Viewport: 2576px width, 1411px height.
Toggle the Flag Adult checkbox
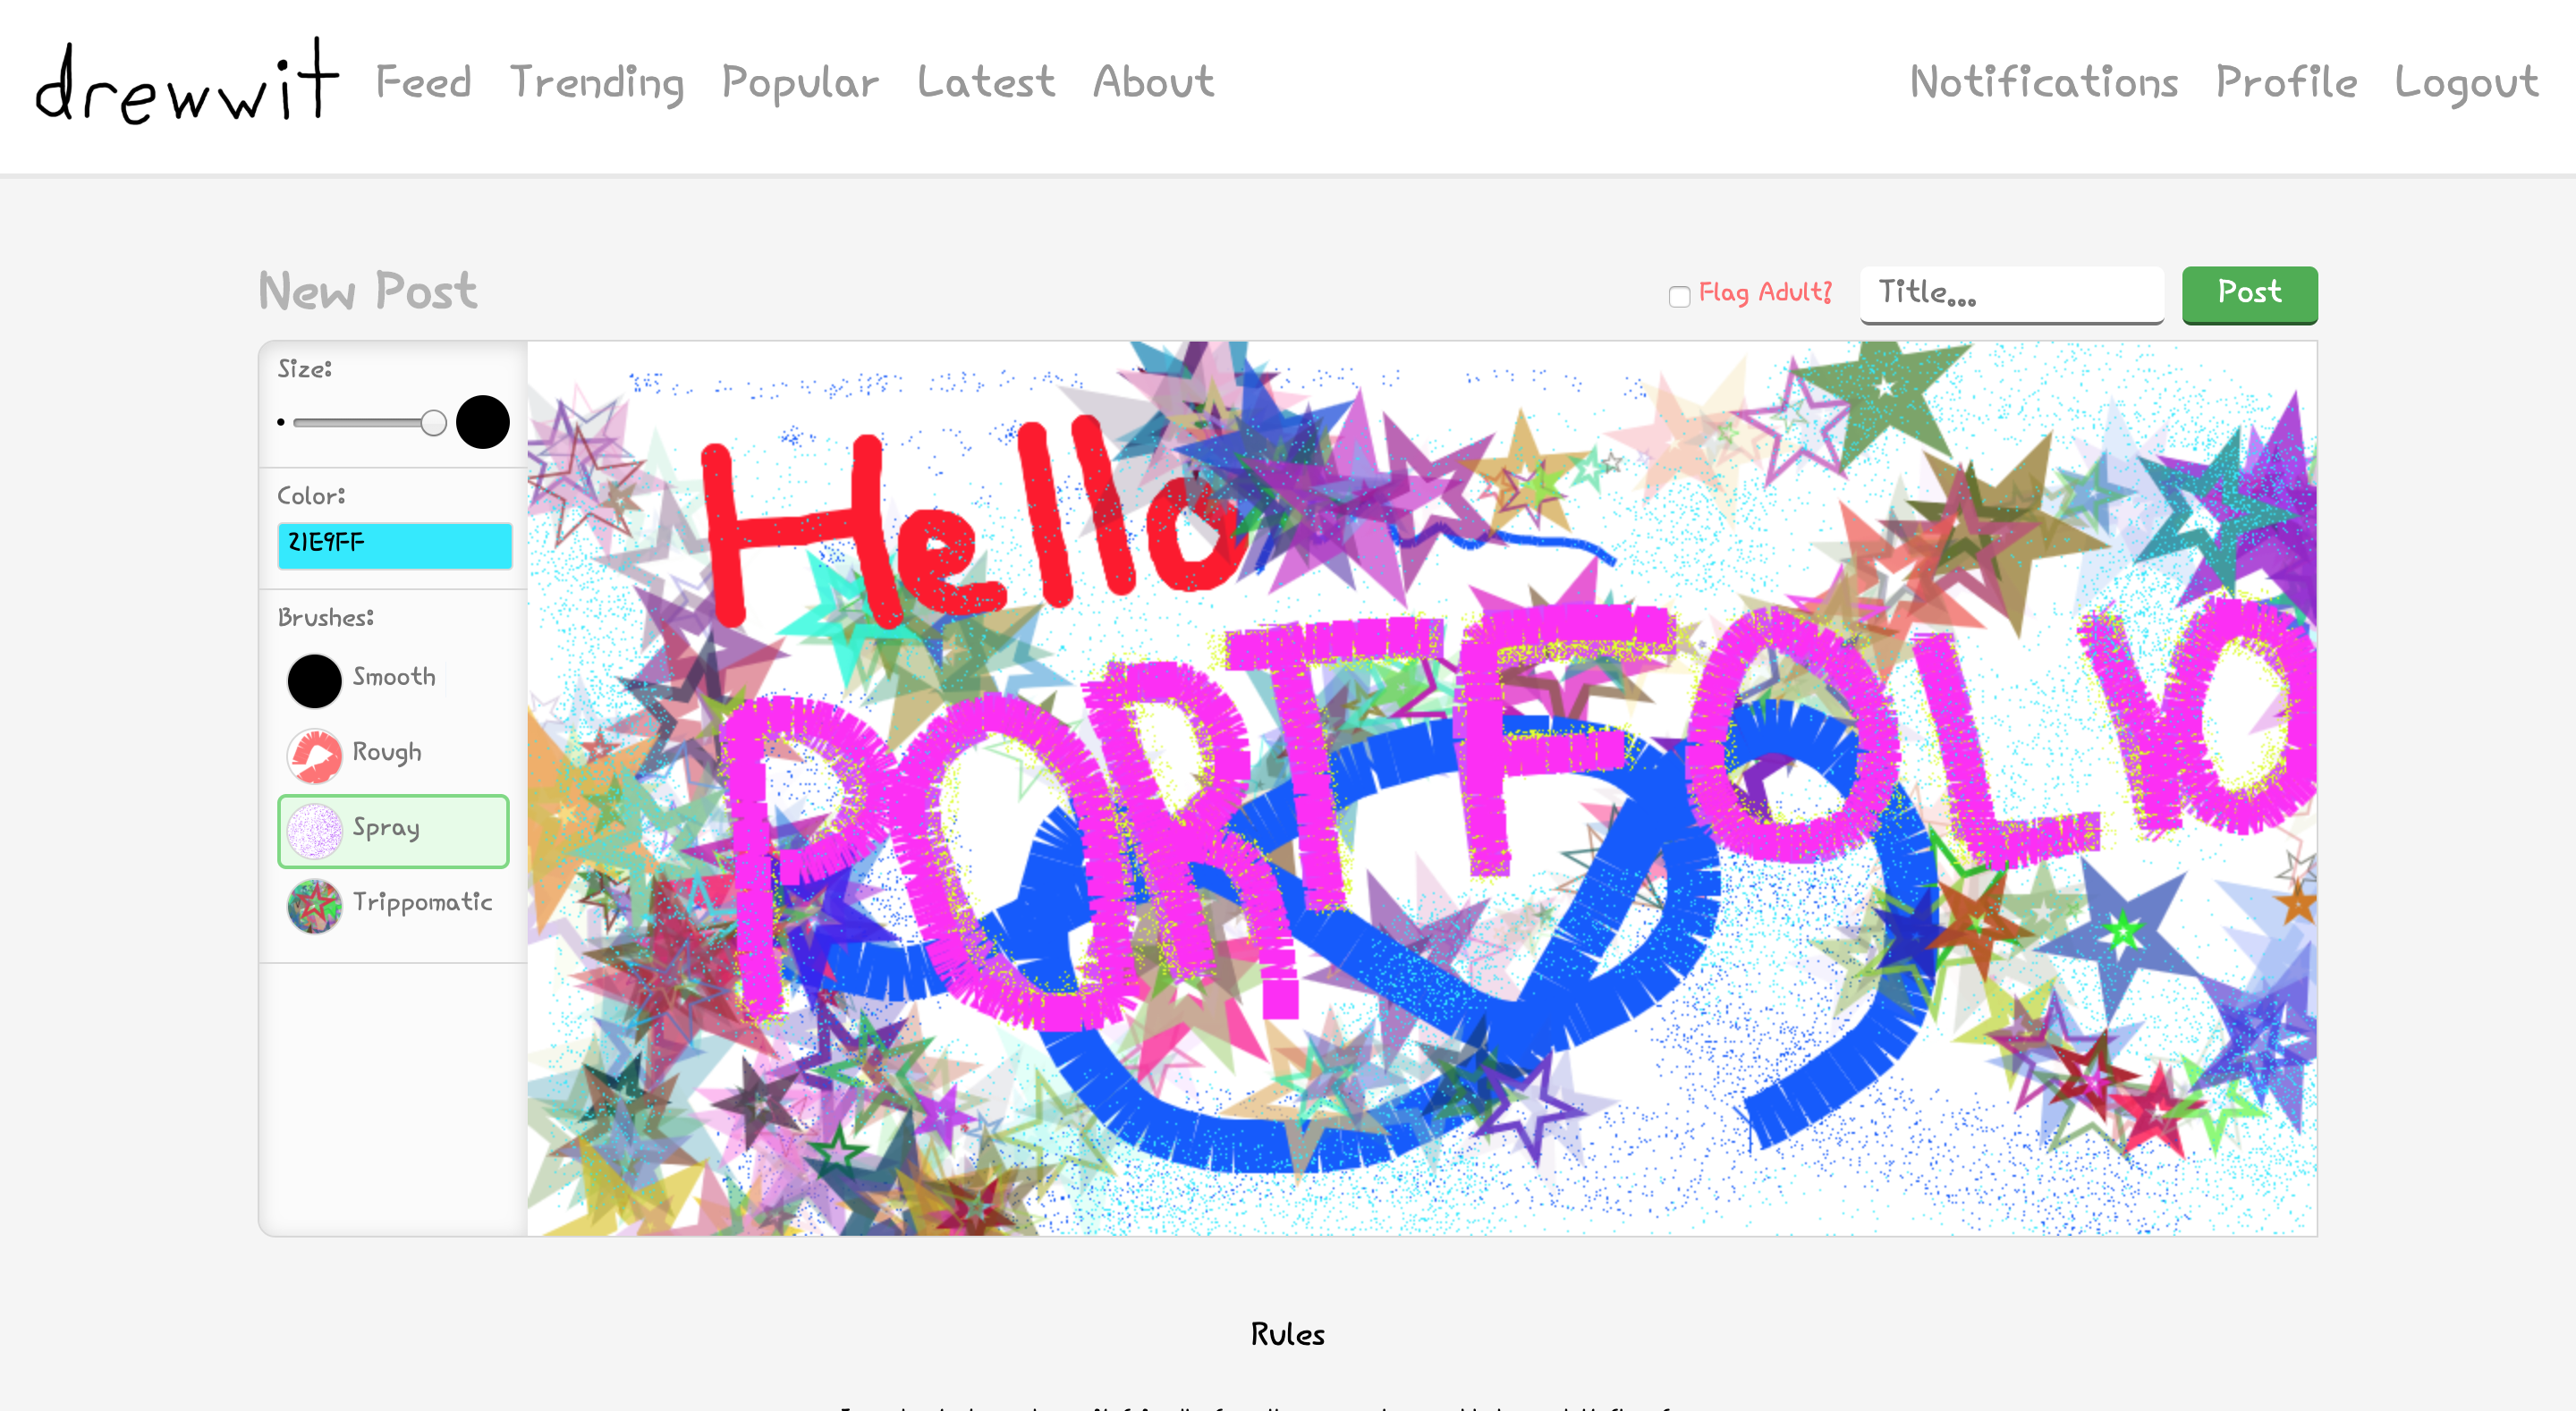pos(1679,296)
